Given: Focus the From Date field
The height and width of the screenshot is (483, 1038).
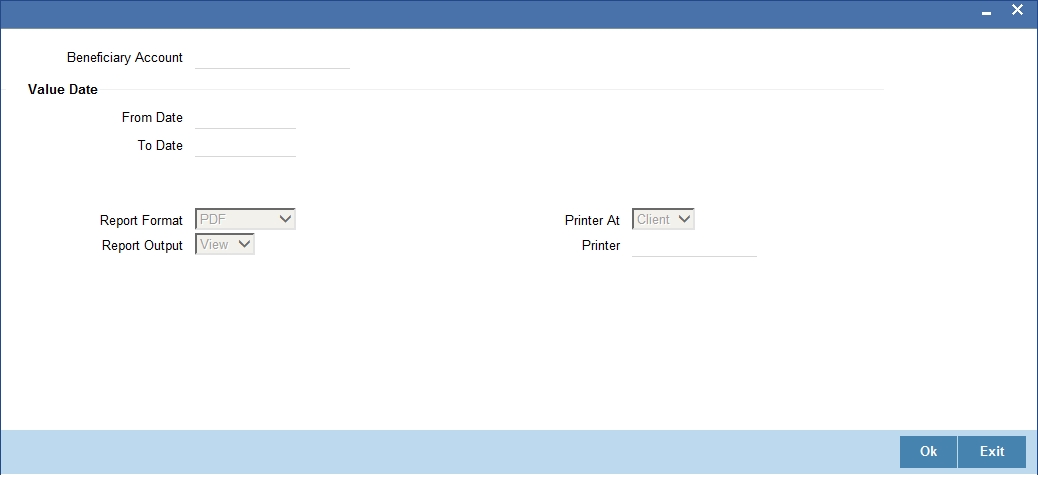Looking at the screenshot, I should [246, 118].
